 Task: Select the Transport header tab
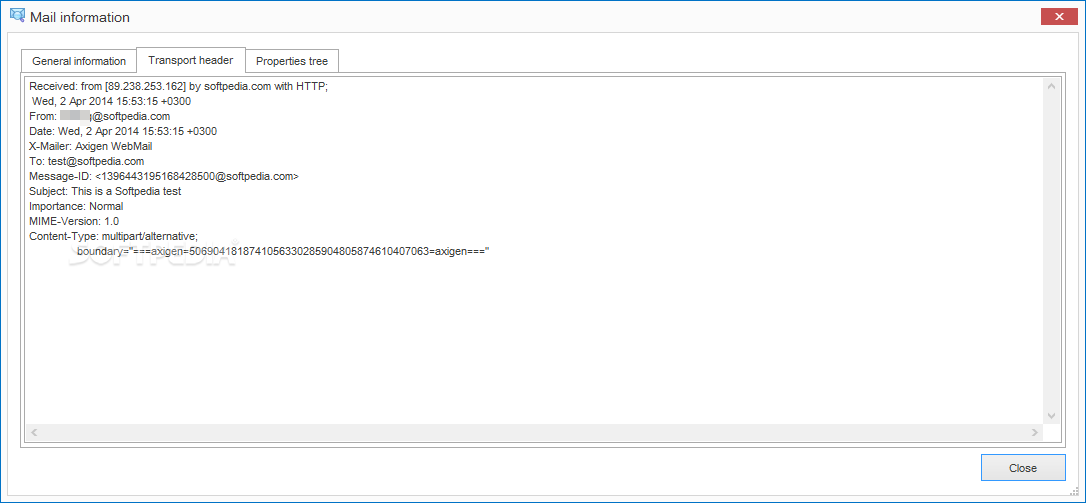(x=190, y=60)
